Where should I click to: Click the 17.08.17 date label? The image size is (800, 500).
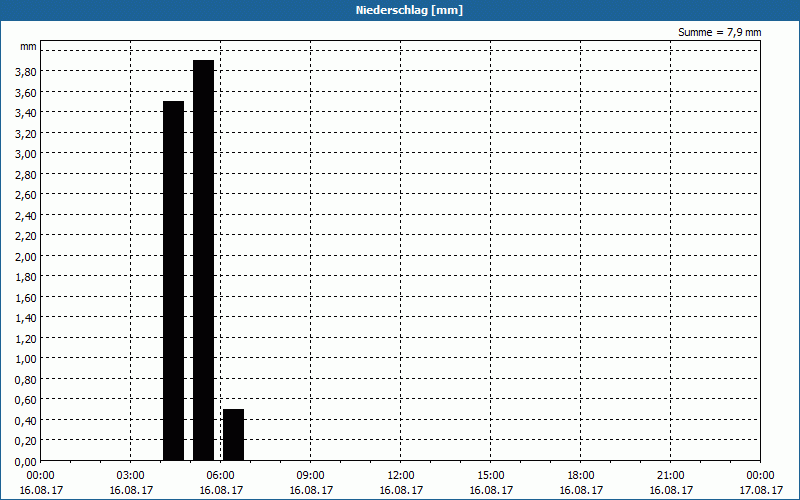(x=761, y=490)
